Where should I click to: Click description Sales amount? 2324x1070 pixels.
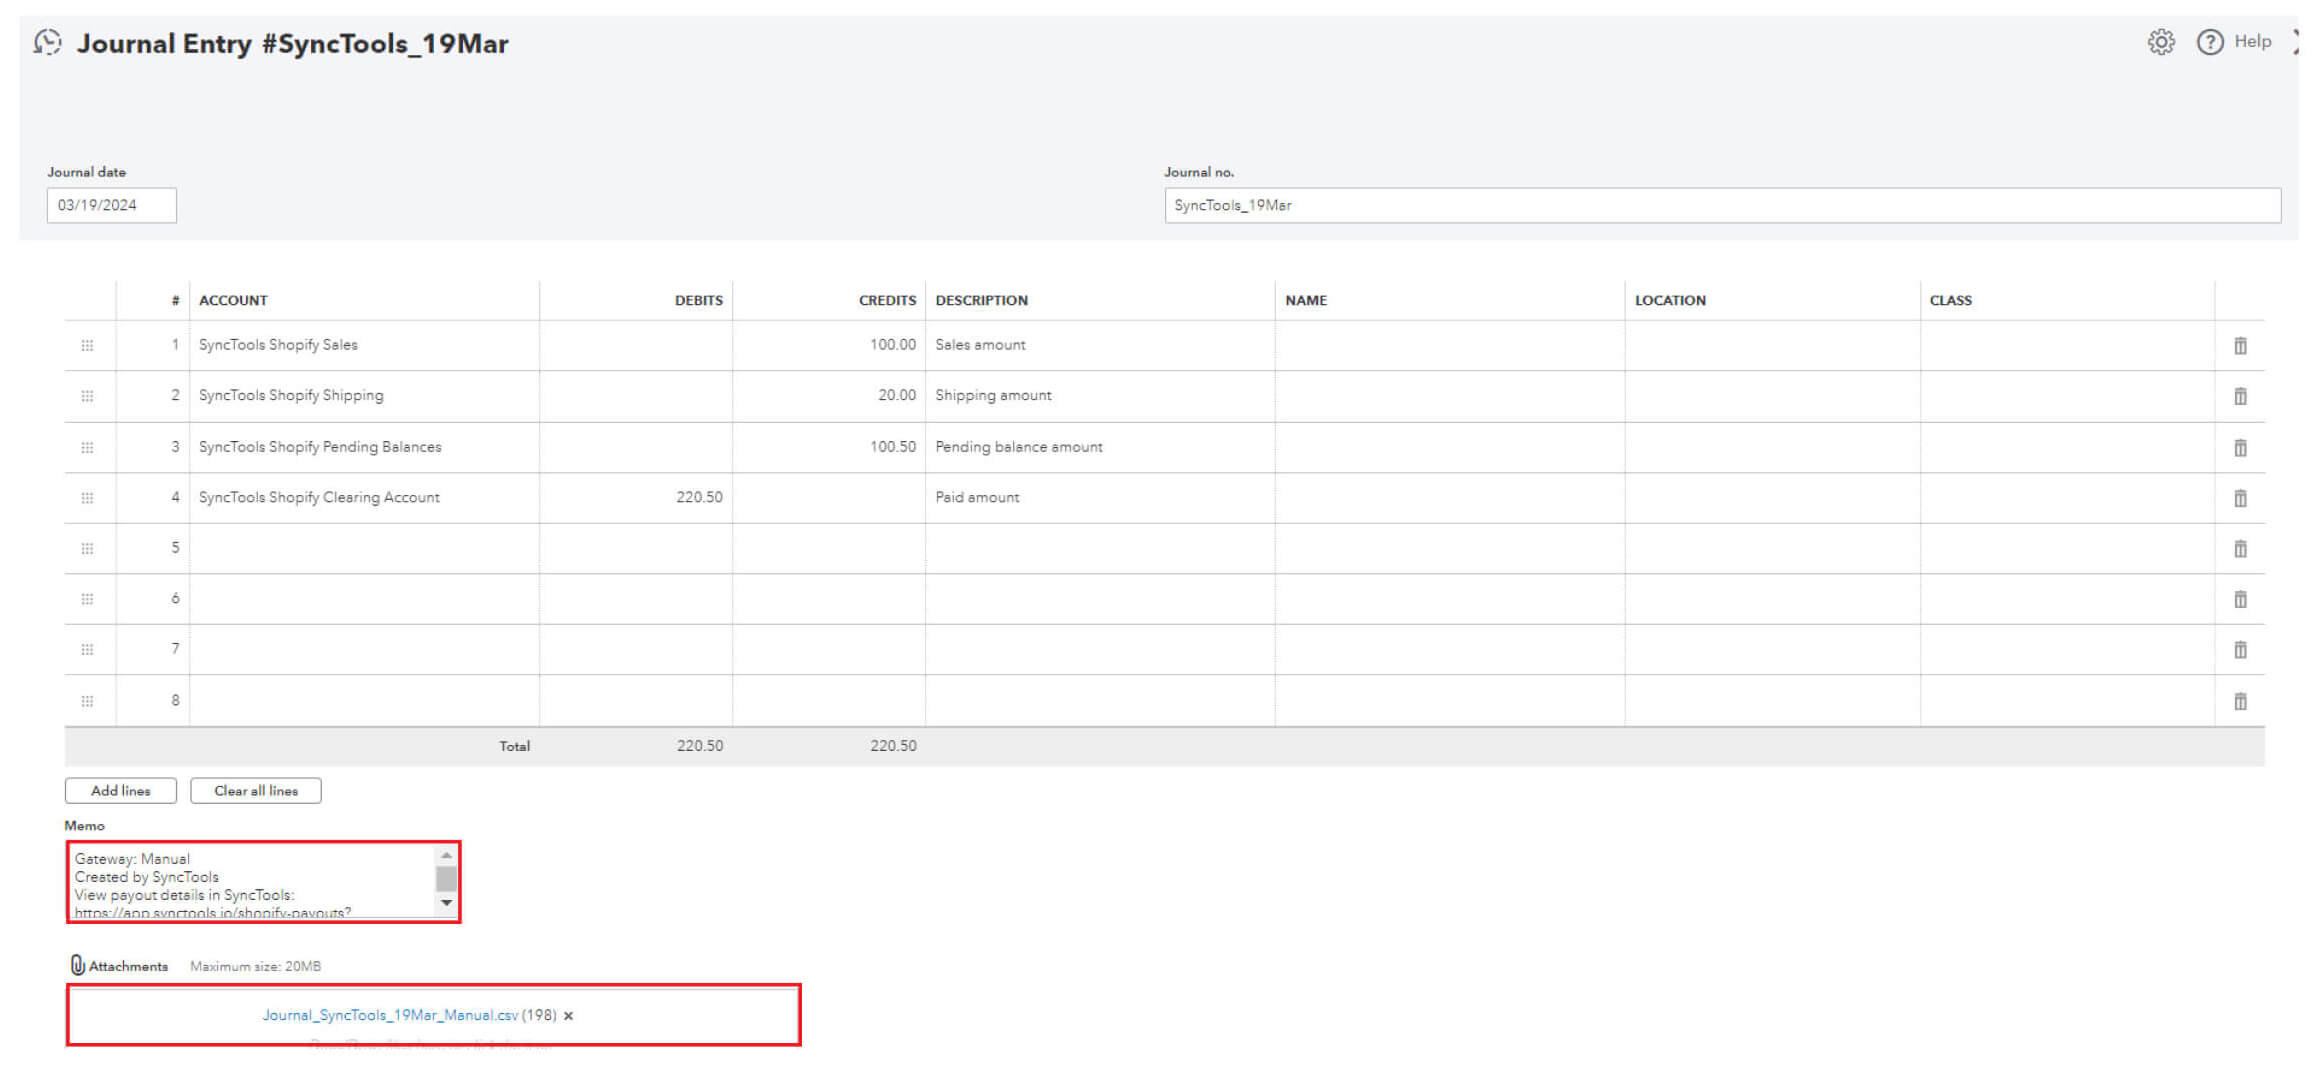(x=980, y=345)
